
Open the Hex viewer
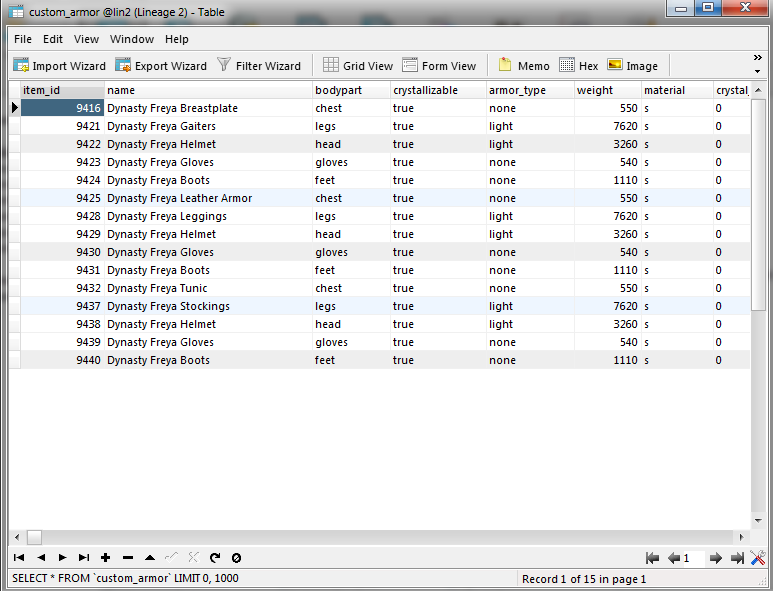pos(579,66)
